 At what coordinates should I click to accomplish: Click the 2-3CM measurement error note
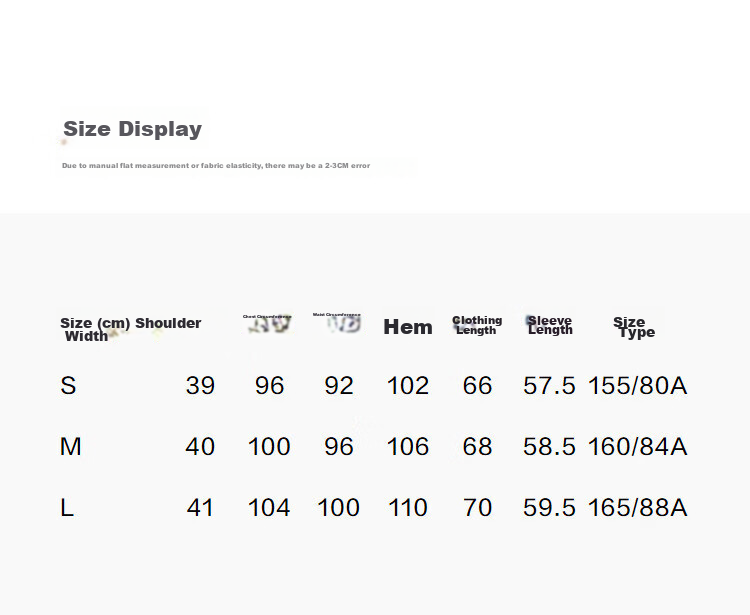tap(216, 165)
